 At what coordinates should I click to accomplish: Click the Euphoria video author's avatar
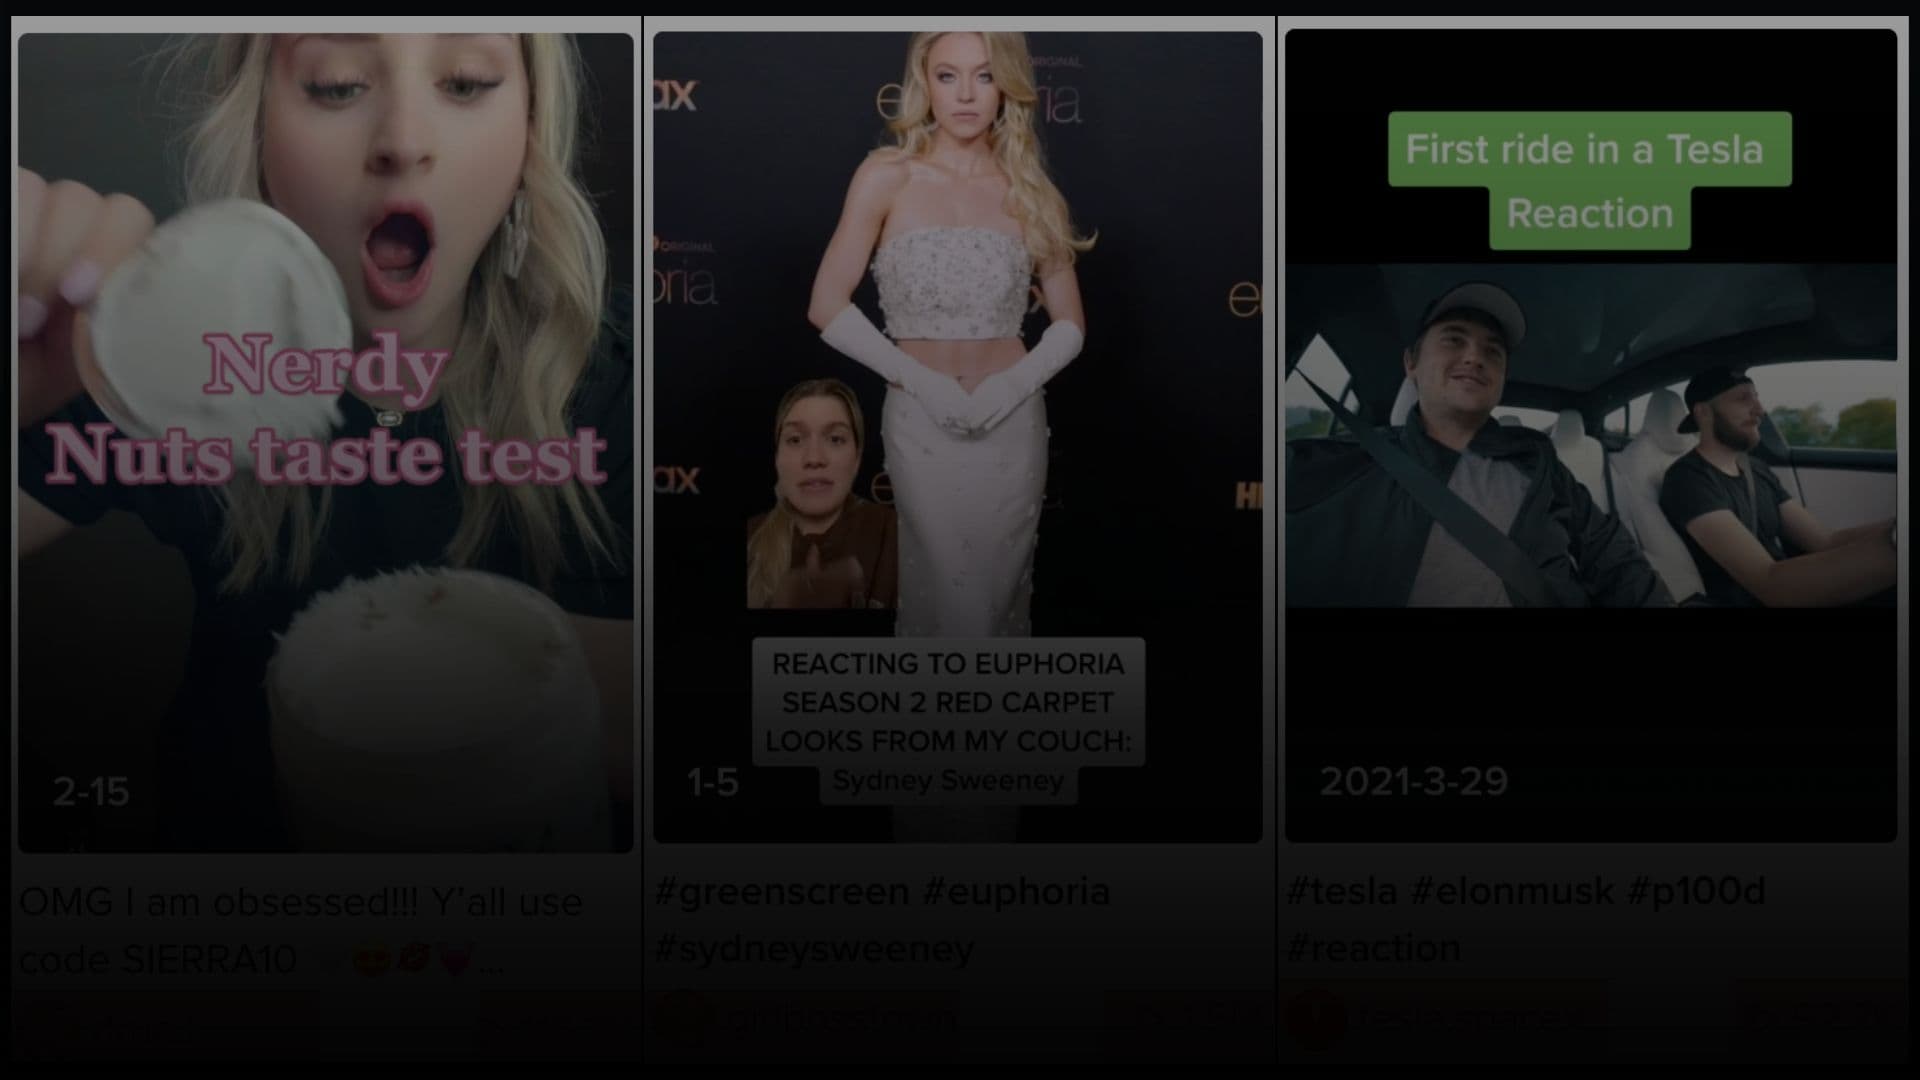[683, 1018]
